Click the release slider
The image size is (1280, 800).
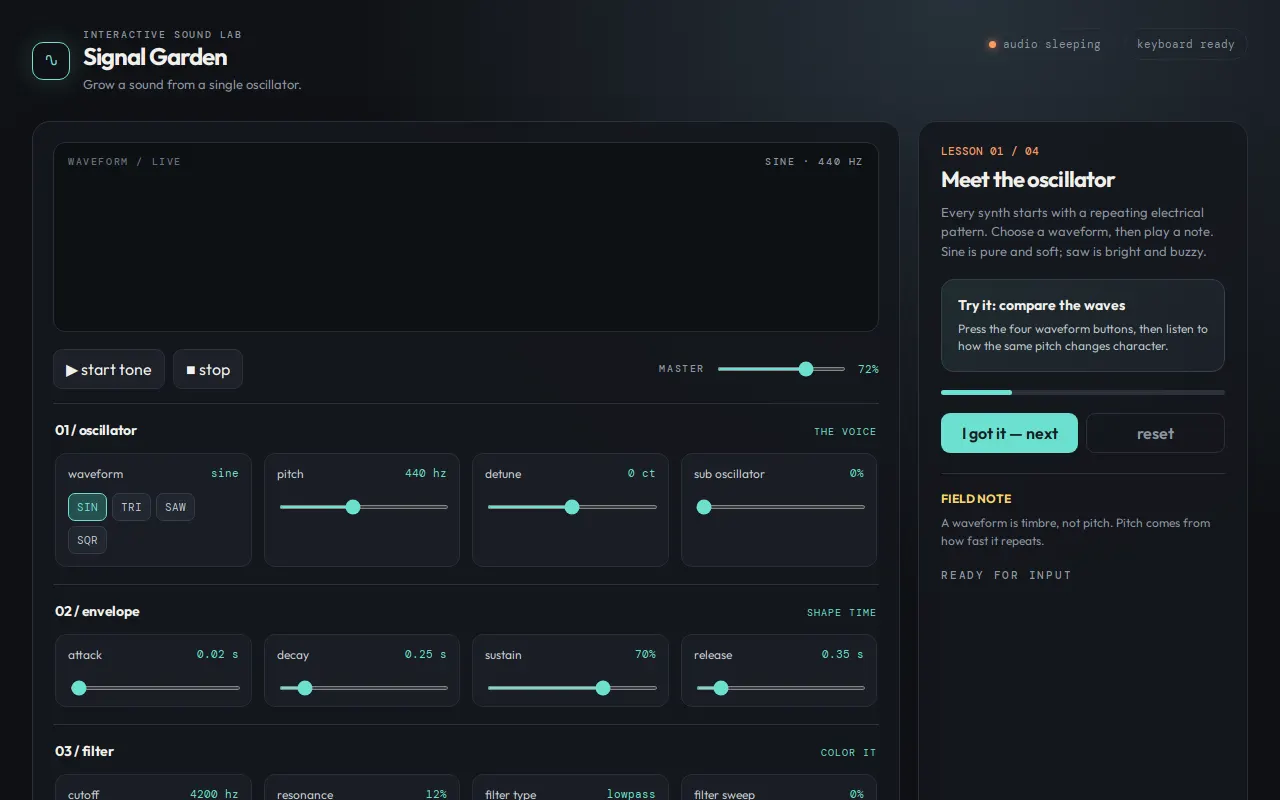[780, 688]
